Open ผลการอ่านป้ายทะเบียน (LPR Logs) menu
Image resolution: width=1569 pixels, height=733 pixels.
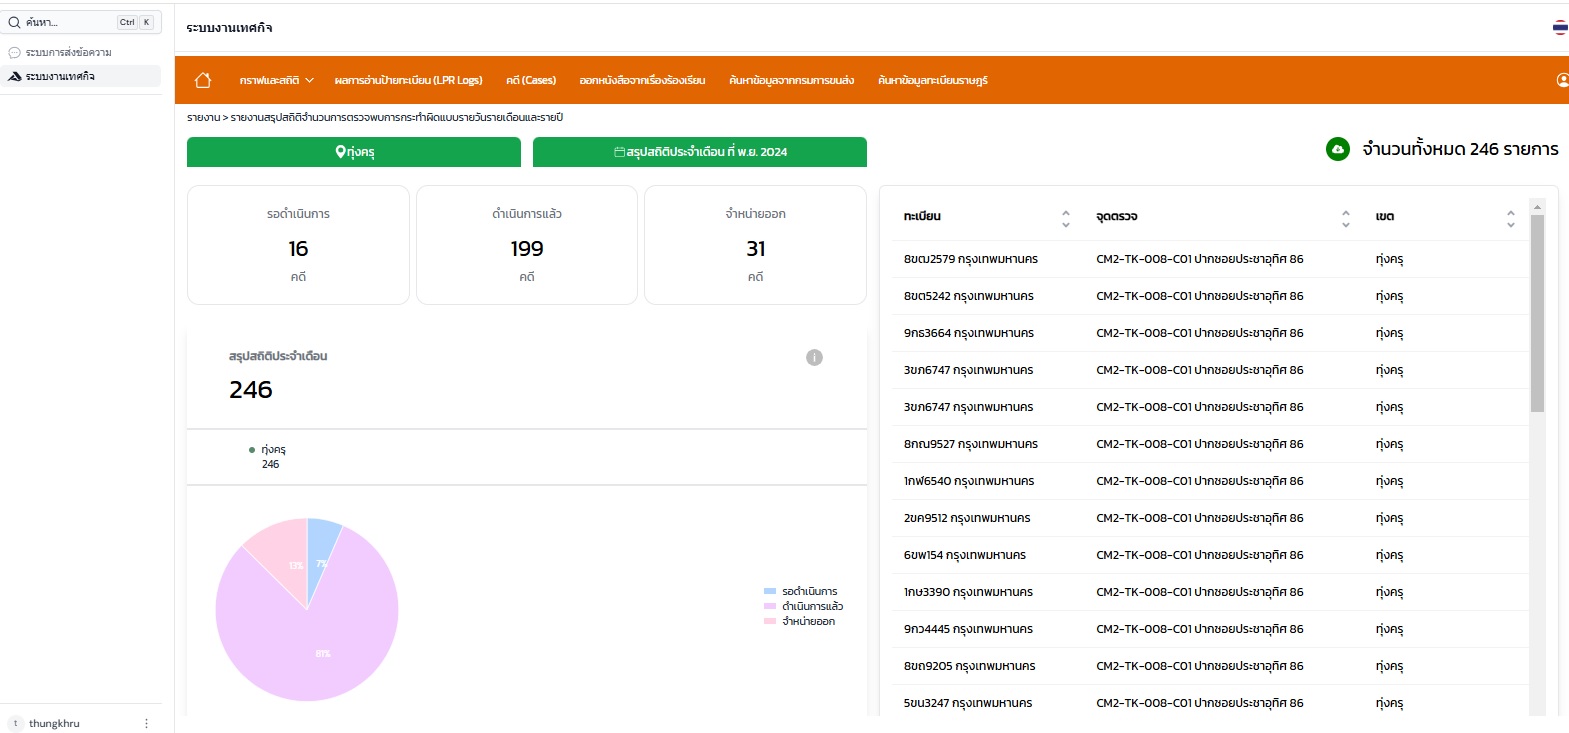(408, 80)
